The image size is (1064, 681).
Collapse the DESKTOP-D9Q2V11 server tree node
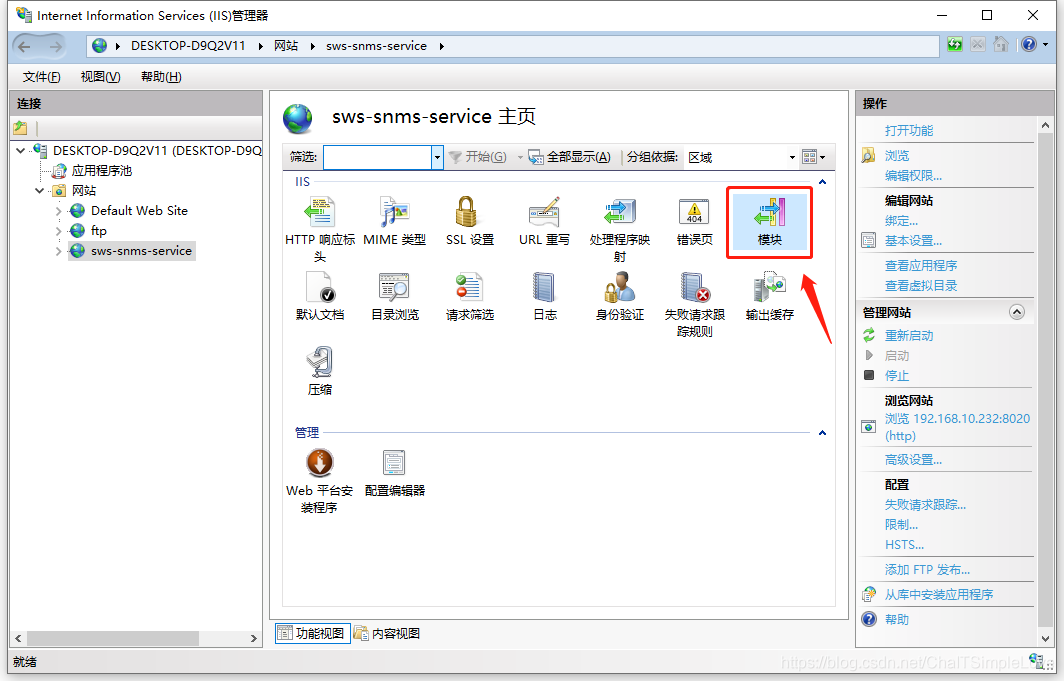point(20,151)
